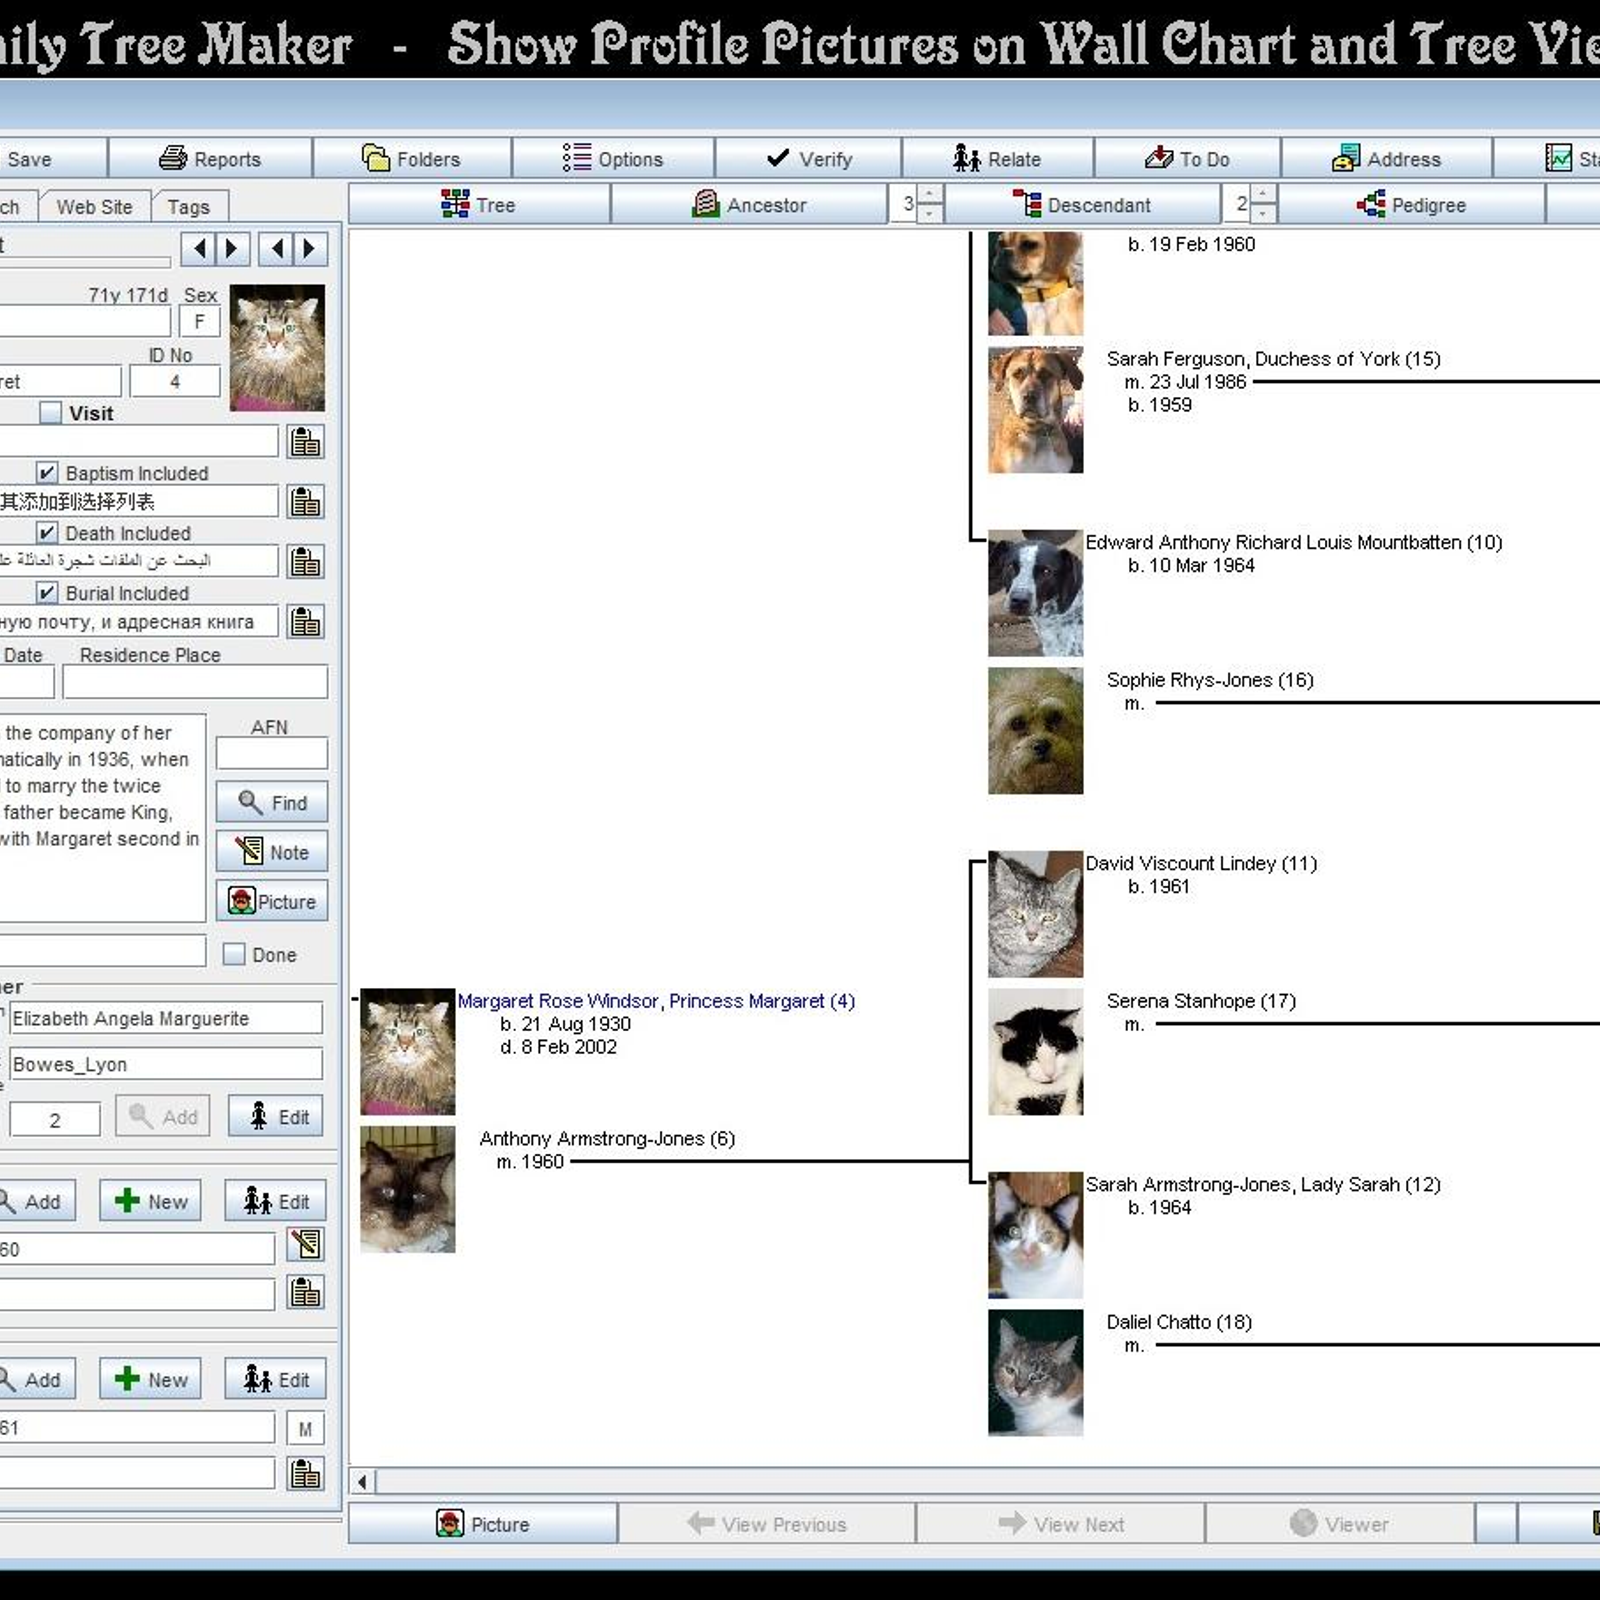Click the second left arrow navigation button
Viewport: 1600px width, 1600px height.
[276, 248]
